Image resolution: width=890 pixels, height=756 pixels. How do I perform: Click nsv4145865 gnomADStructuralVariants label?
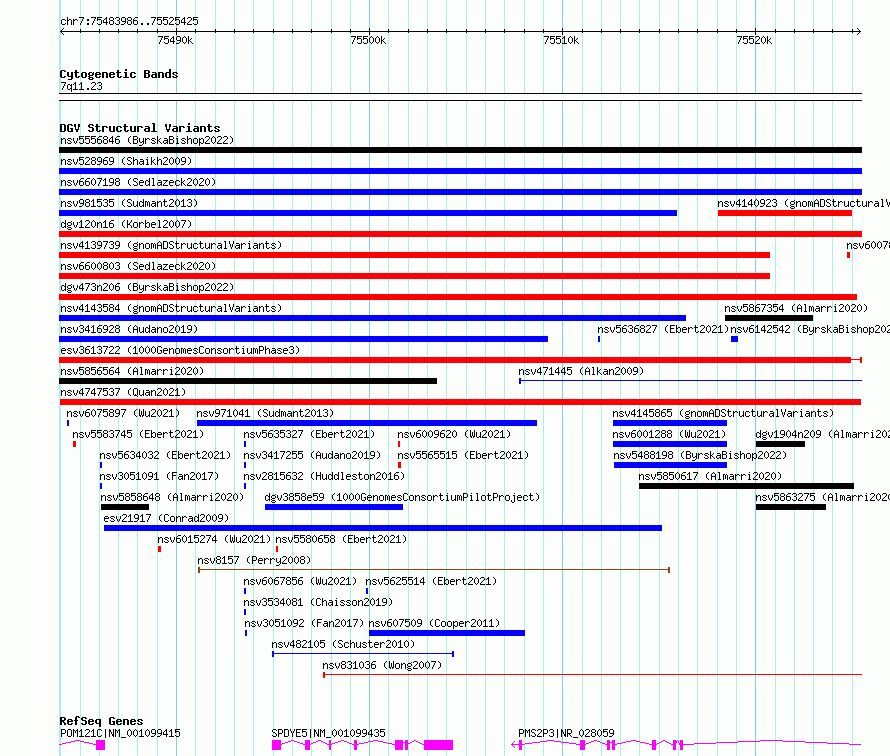coord(723,413)
